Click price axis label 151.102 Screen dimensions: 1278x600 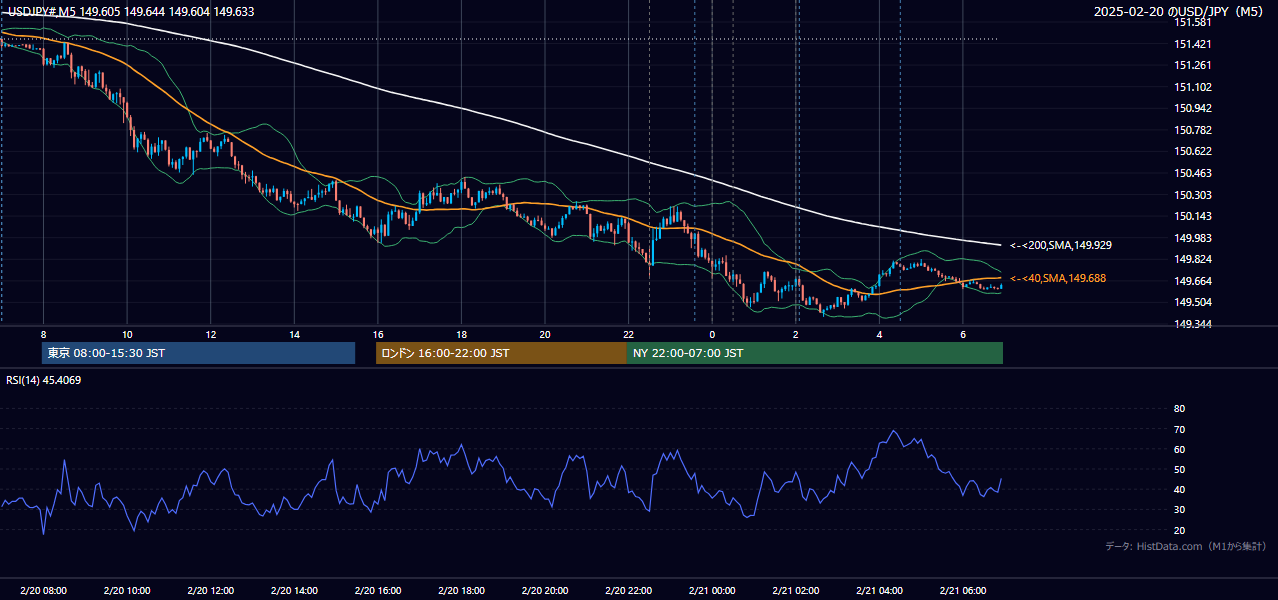[1192, 87]
